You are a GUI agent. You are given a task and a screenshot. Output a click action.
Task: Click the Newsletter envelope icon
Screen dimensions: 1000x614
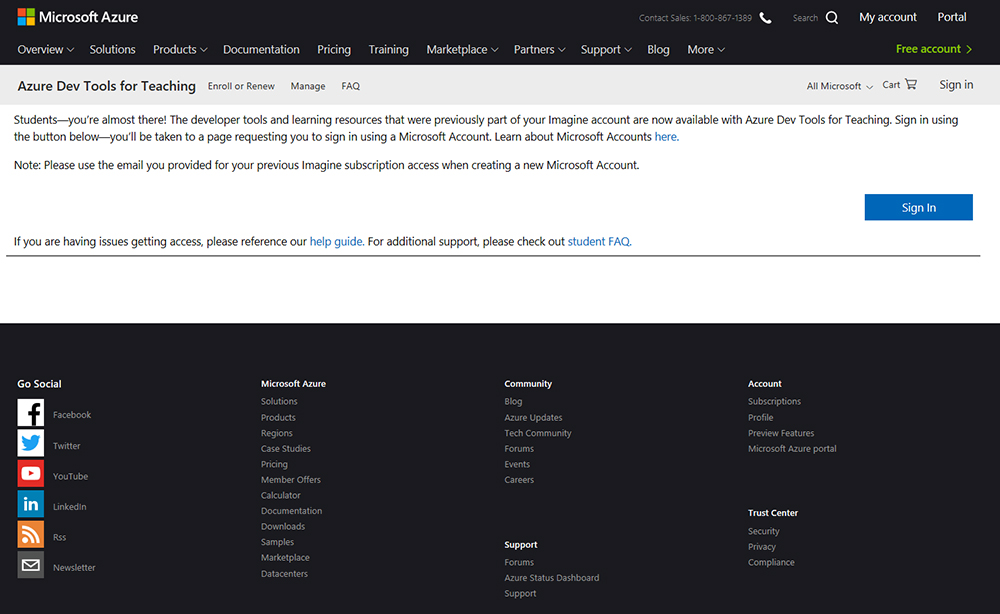[31, 565]
